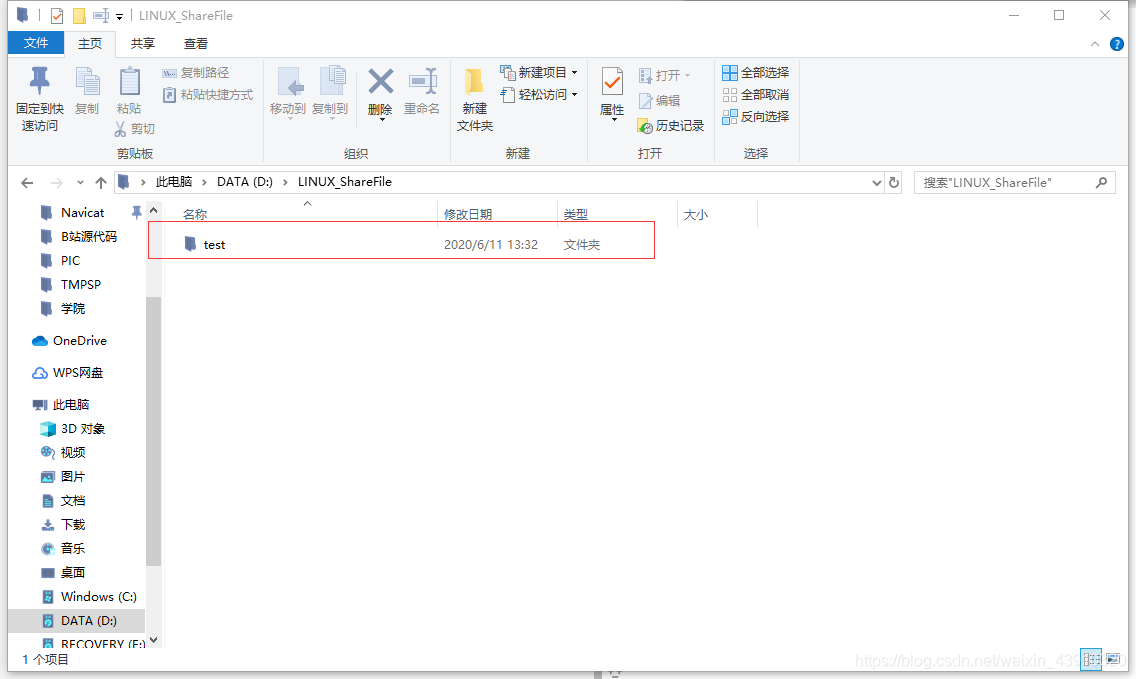1136x679 pixels.
Task: Collapse the ribbon with the chevron
Action: coord(1095,43)
